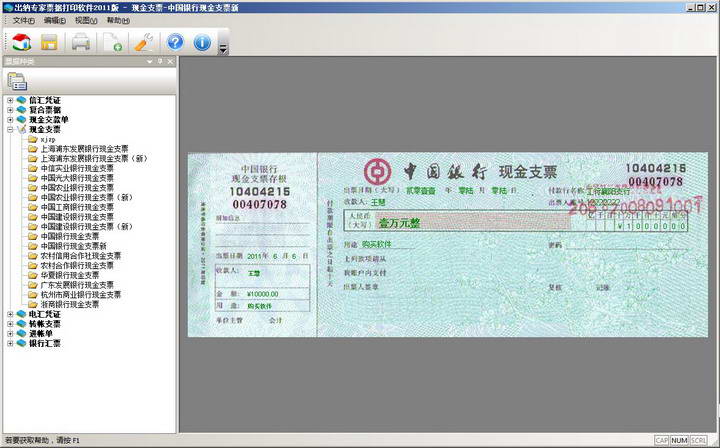Select 杭州市商业银行现金支票 template

(81, 295)
